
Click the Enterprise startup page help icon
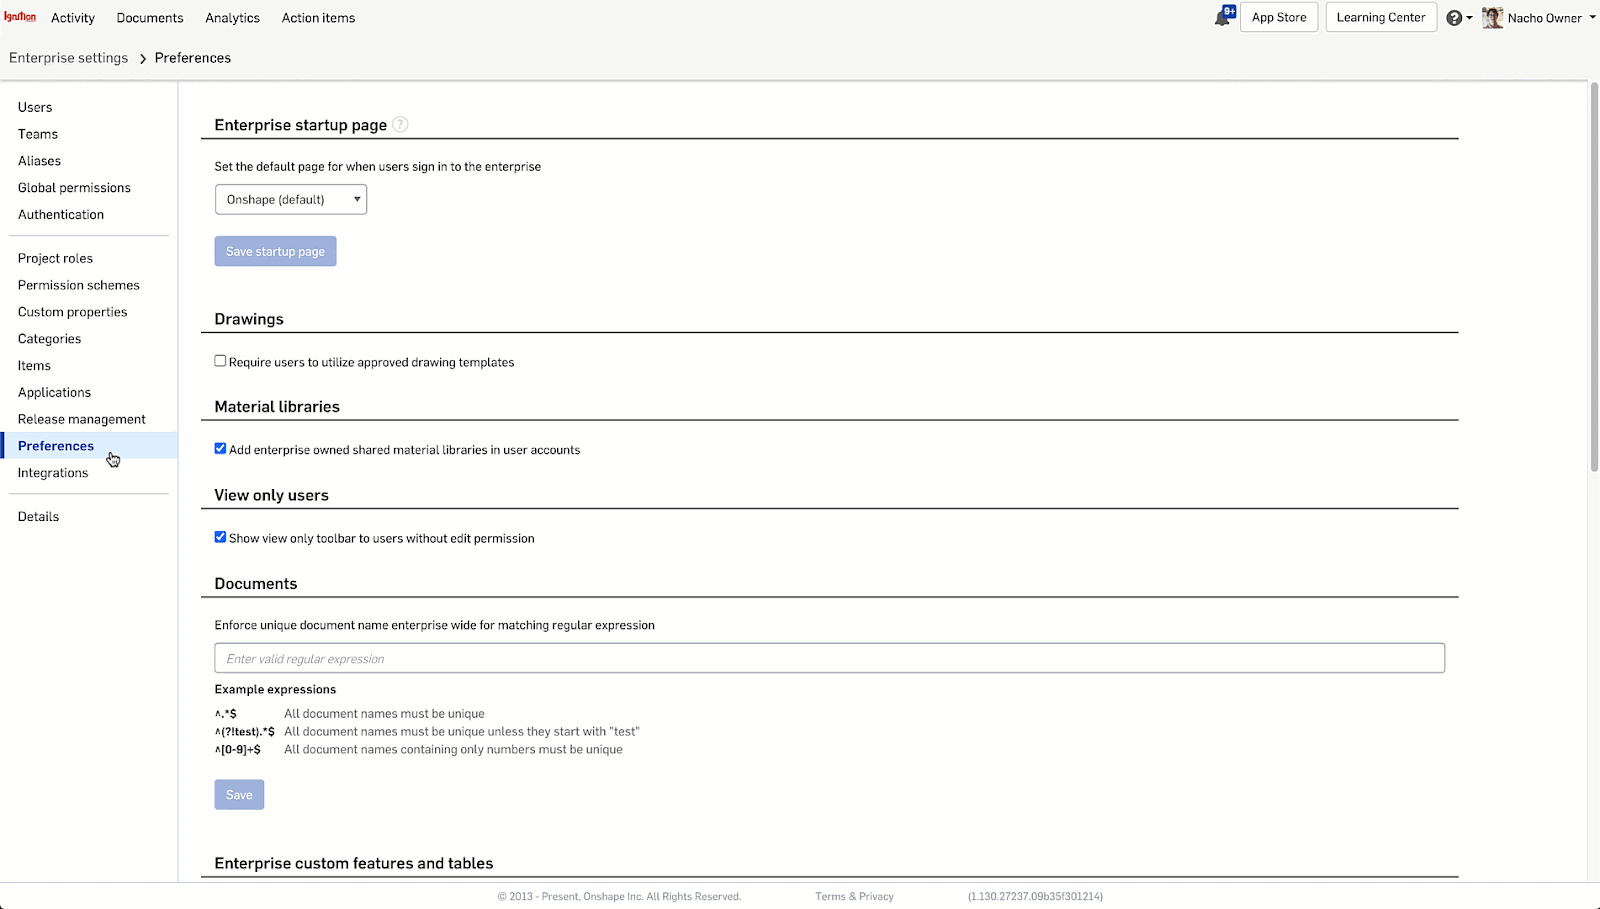coord(400,125)
